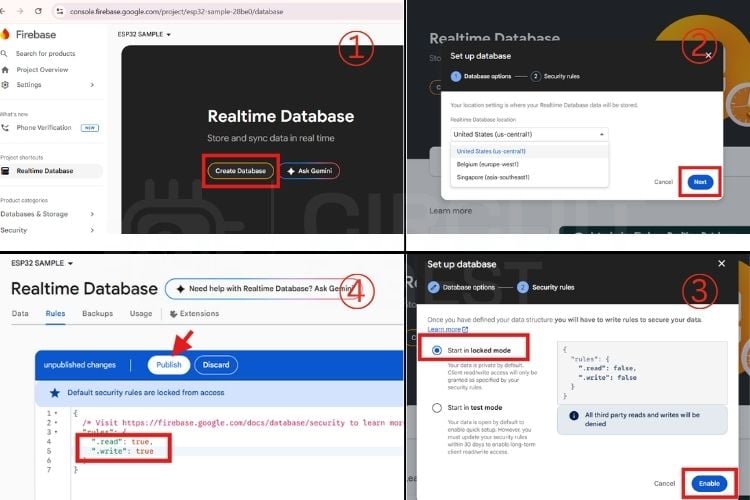Click the browser reload icon
This screenshot has width=750, height=500.
pyautogui.click(x=38, y=11)
